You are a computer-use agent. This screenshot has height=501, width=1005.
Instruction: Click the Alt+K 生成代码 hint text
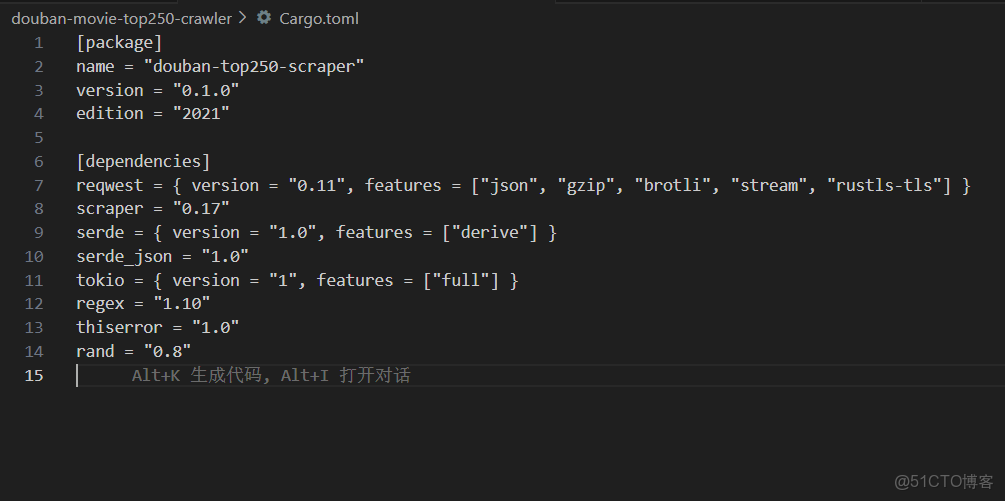196,376
